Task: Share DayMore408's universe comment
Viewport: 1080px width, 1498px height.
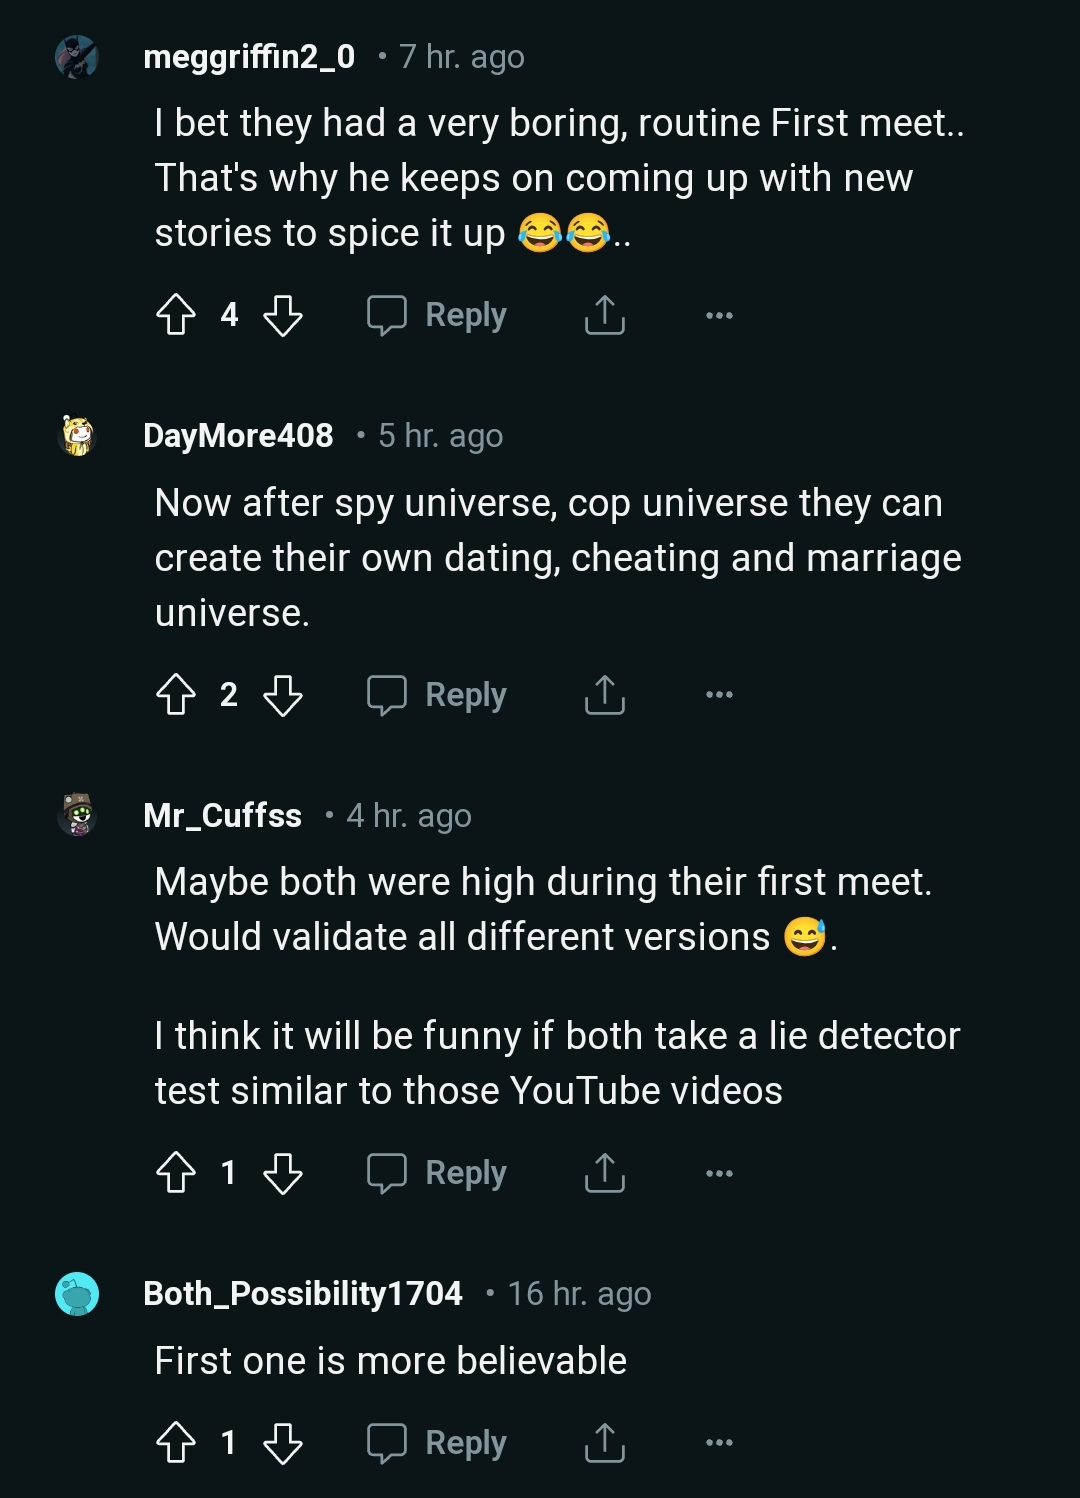Action: click(602, 696)
